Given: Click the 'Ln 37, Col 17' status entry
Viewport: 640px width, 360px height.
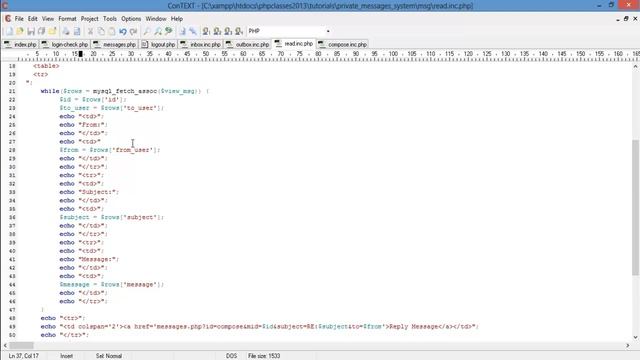Looking at the screenshot, I should (x=24, y=356).
